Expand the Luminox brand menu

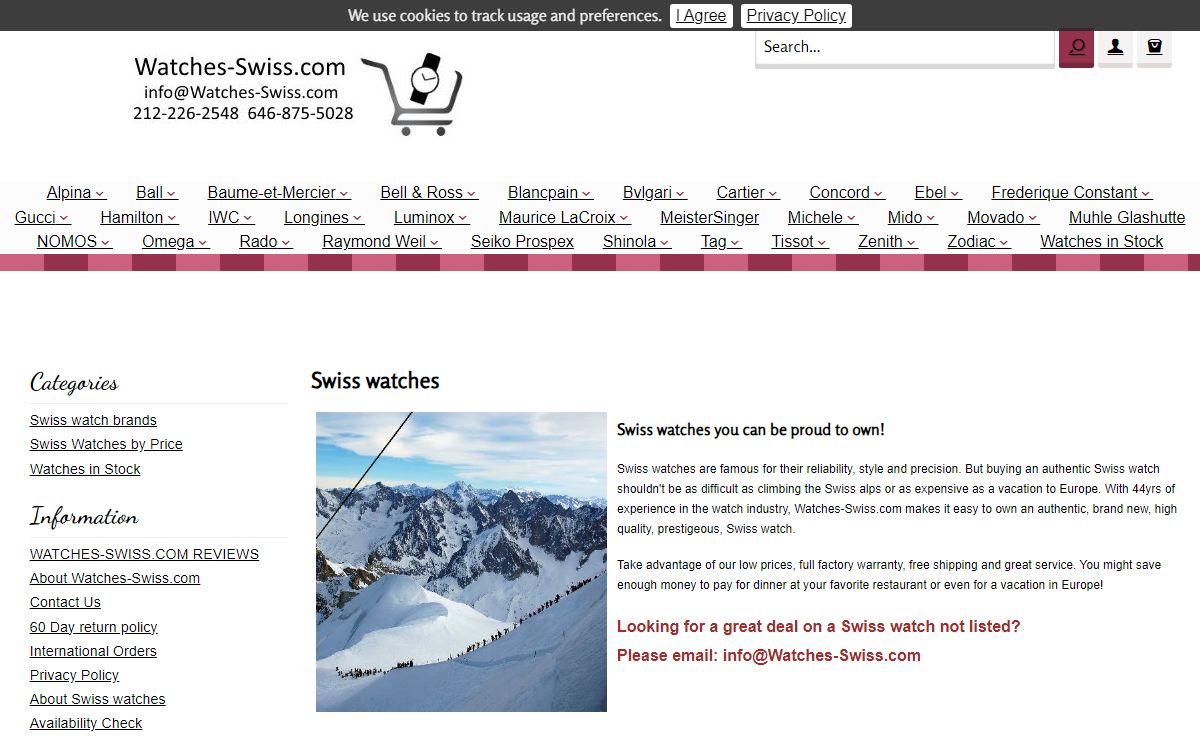[431, 217]
